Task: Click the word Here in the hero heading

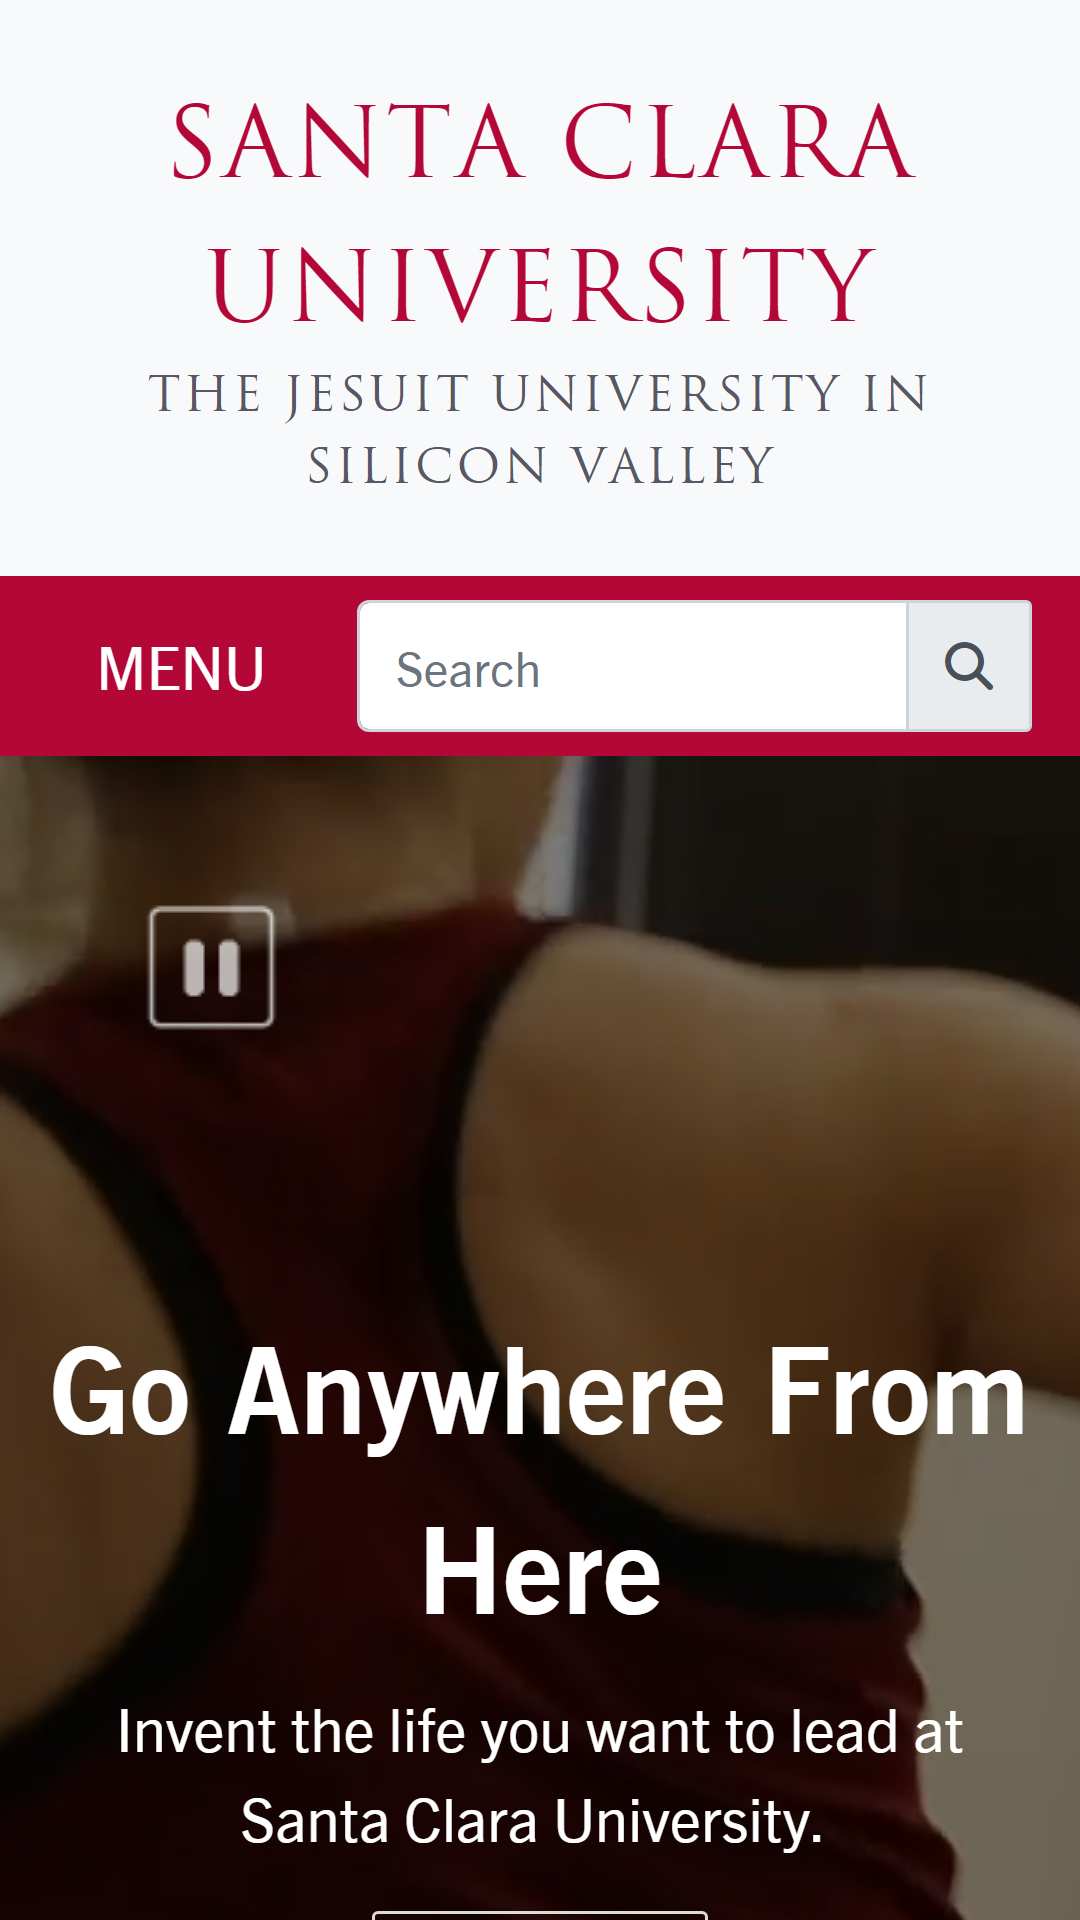Action: tap(541, 1571)
